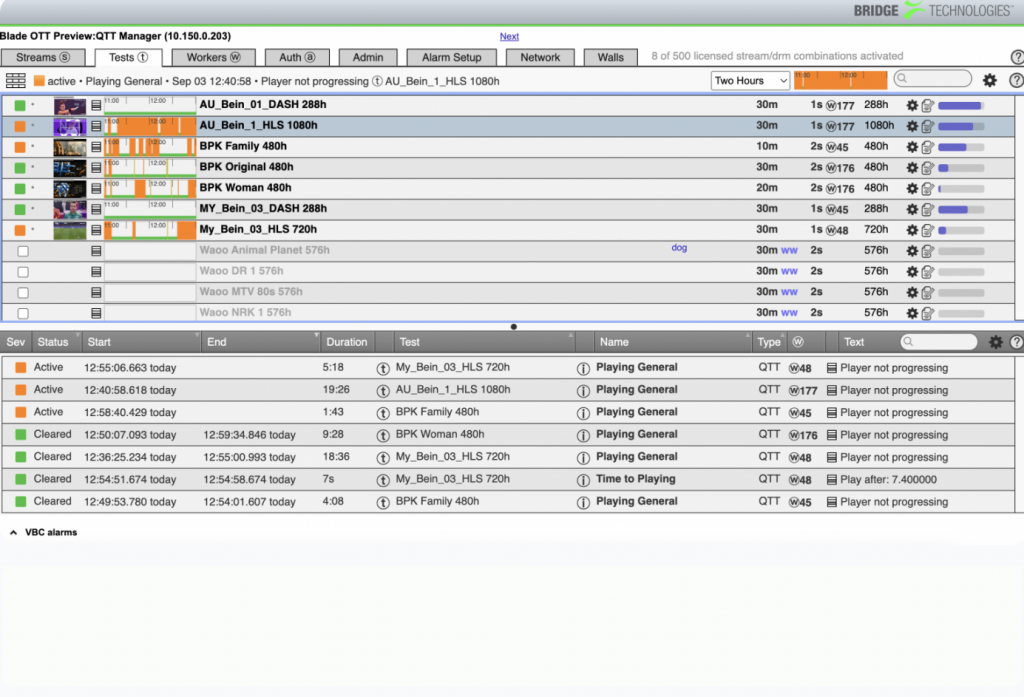Click the settings gear beside the tests search box

989,81
